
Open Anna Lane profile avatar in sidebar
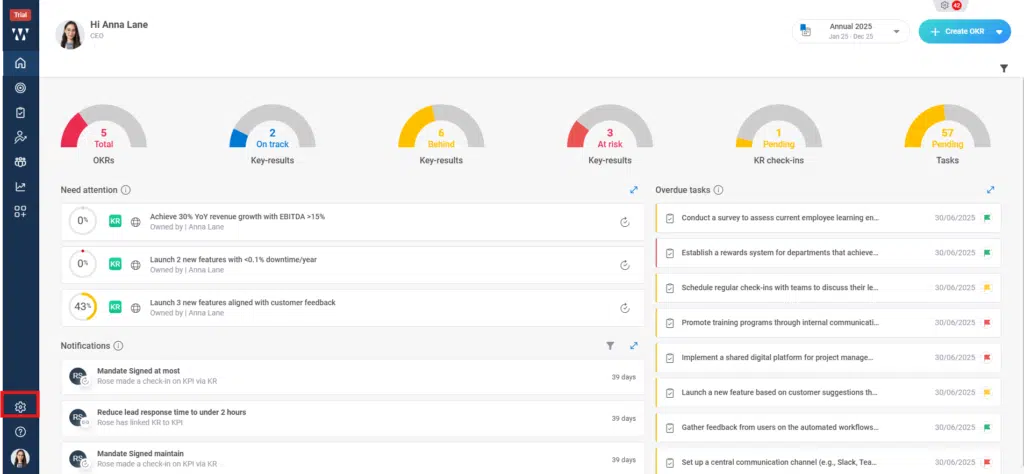tap(20, 458)
